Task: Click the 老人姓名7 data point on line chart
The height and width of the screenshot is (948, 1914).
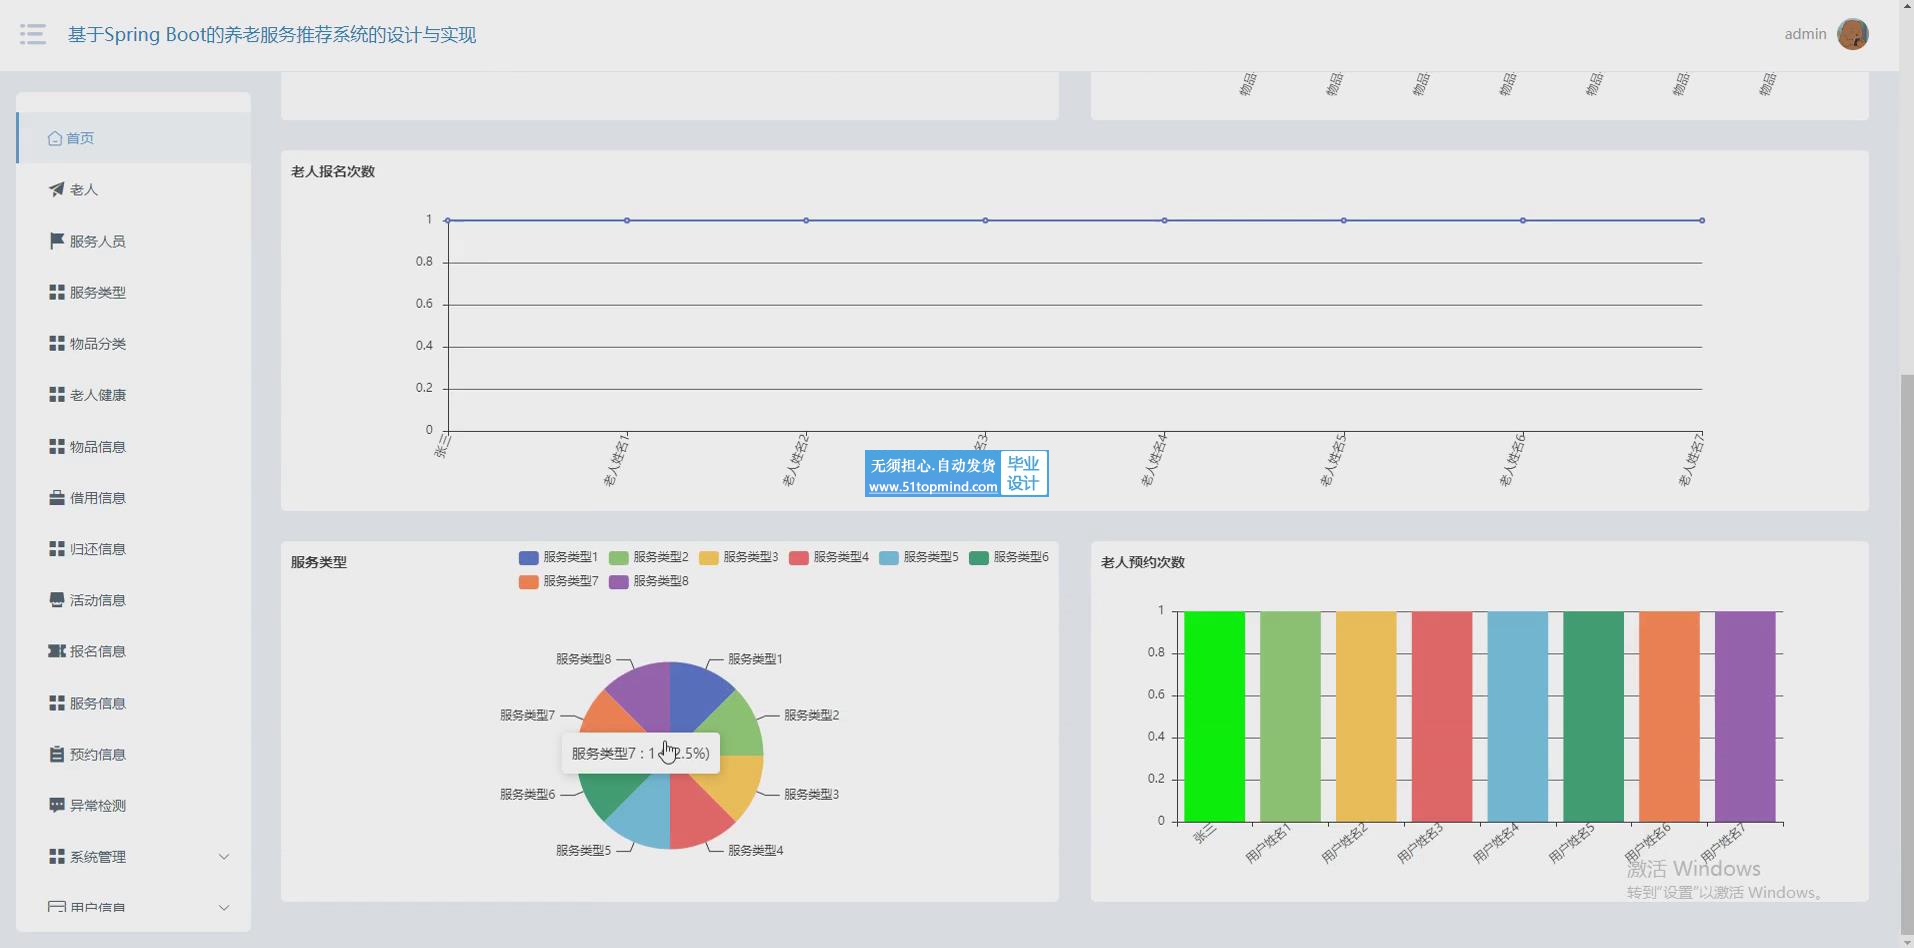Action: [1702, 220]
